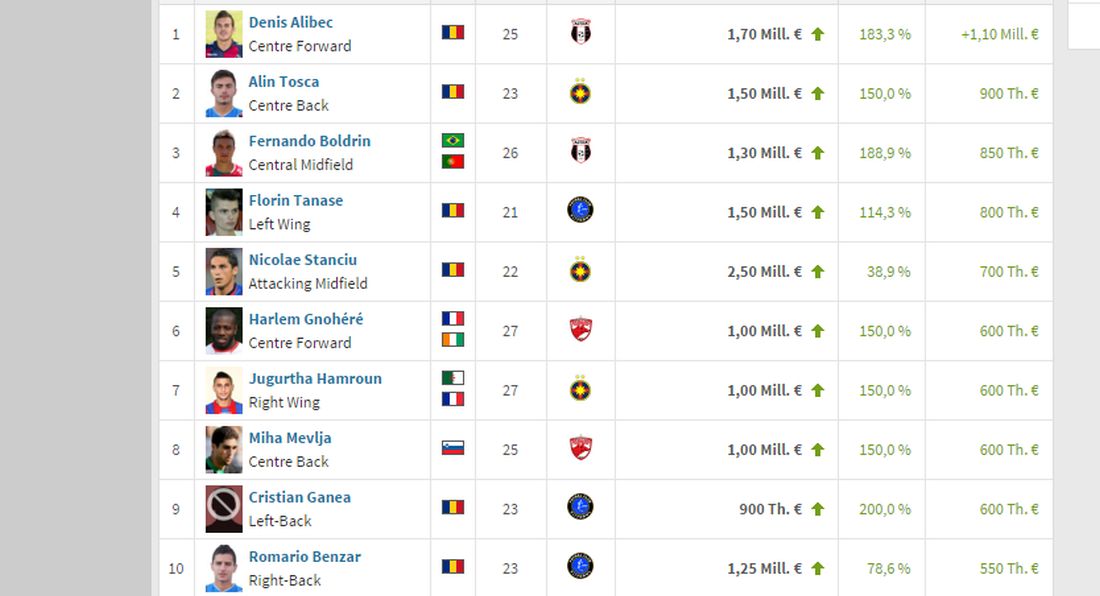The image size is (1100, 596).
Task: Click Harlem Gnohéré's portrait thumbnail
Action: (x=224, y=331)
